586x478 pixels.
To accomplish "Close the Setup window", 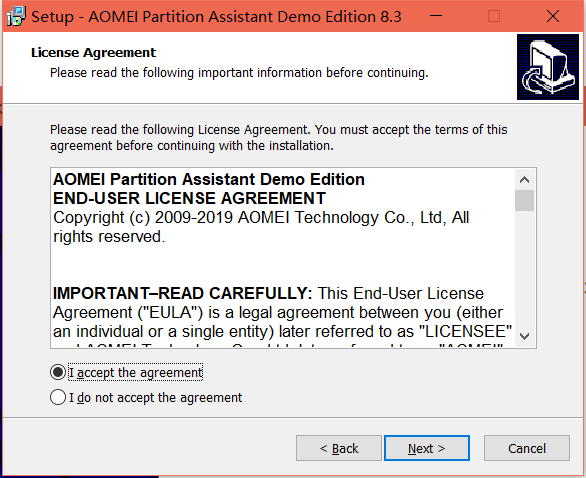I will [x=553, y=16].
